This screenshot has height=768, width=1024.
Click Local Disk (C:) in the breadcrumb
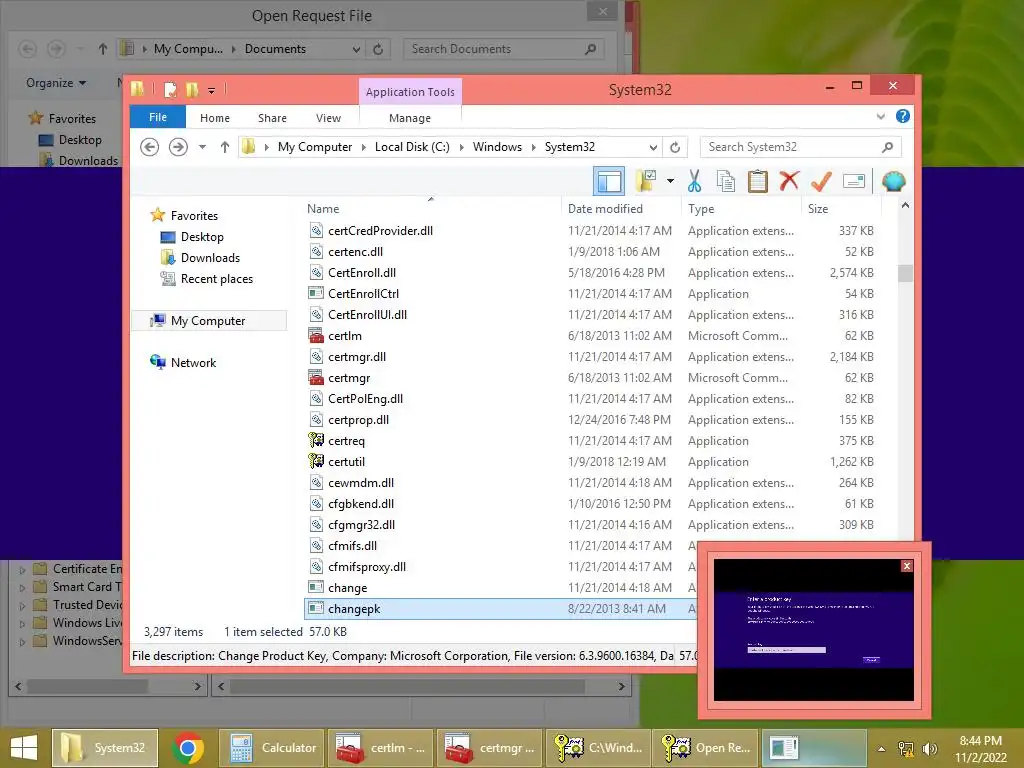pos(412,147)
